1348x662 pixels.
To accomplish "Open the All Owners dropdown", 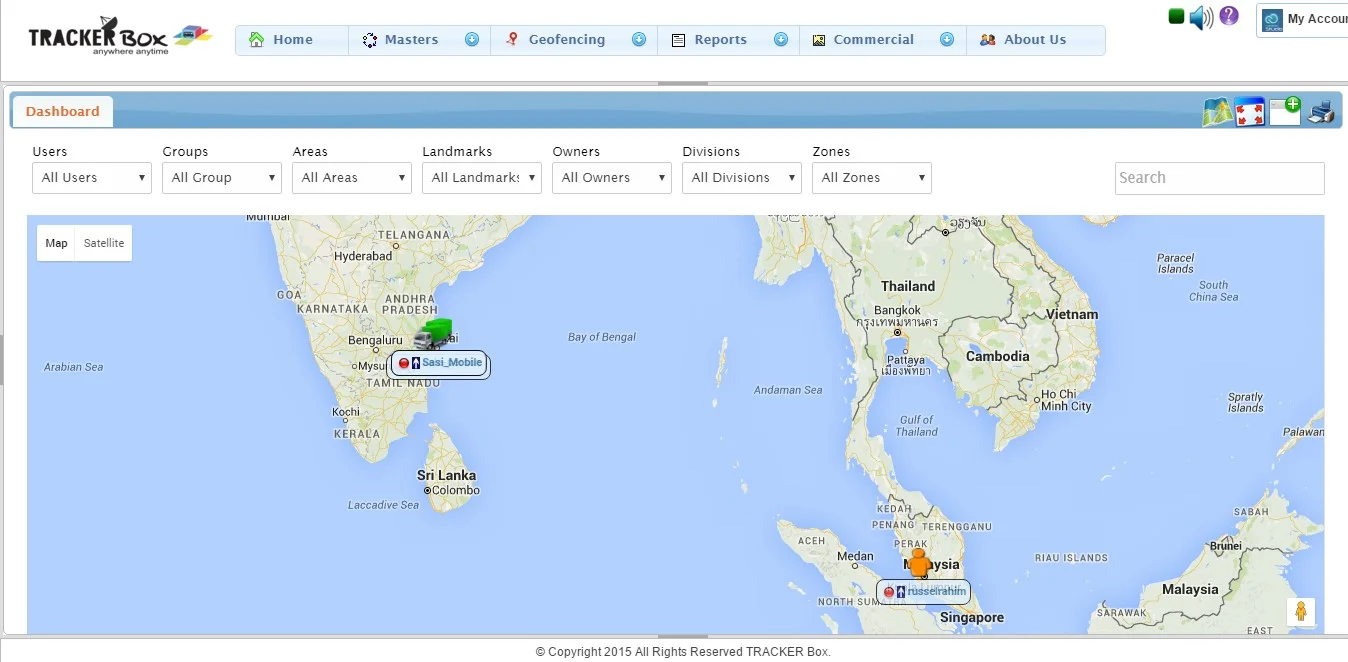I will coord(611,178).
